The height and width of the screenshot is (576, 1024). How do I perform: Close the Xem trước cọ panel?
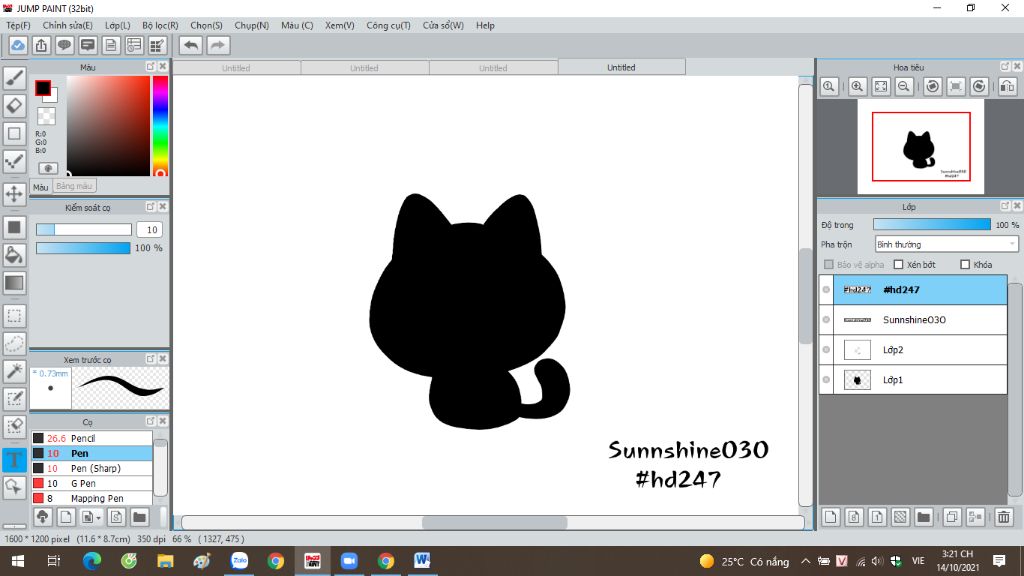(163, 359)
